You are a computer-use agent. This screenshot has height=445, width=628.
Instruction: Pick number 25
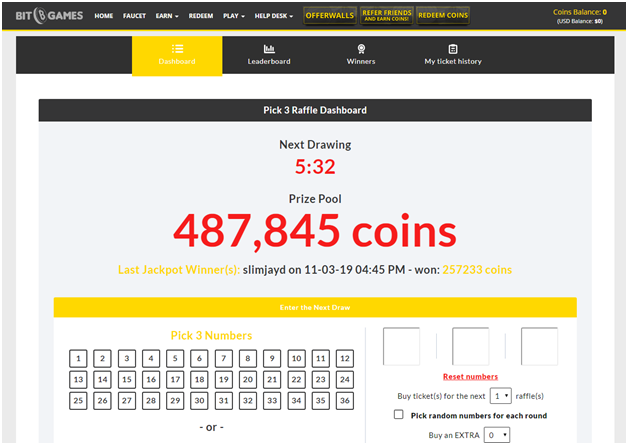pyautogui.click(x=78, y=401)
